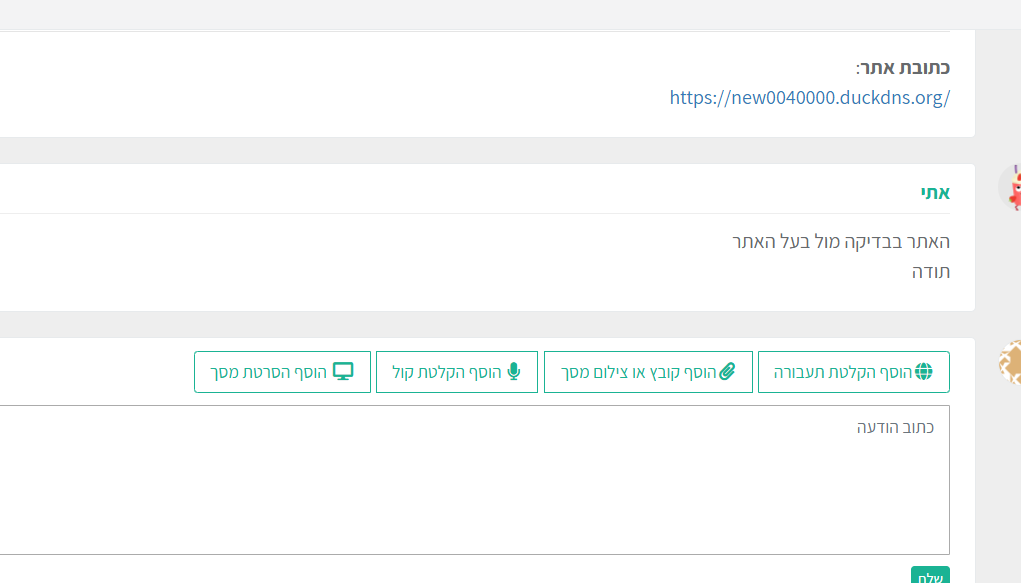Click the message text האתר בבדיקה מול בעל האתר
1021x583 pixels.
coord(840,241)
